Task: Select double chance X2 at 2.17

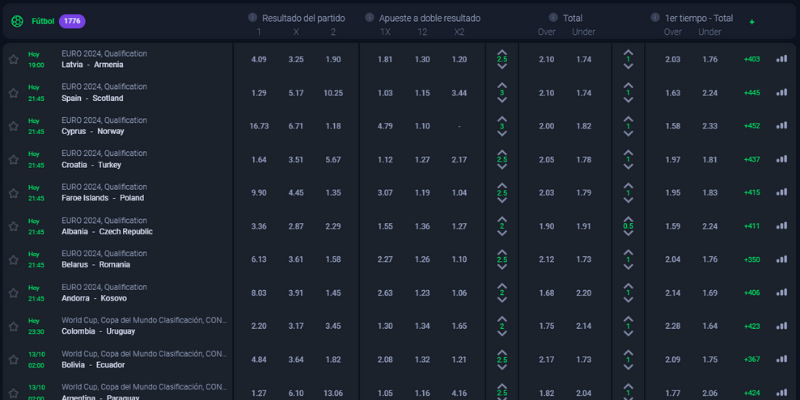Action: point(459,160)
